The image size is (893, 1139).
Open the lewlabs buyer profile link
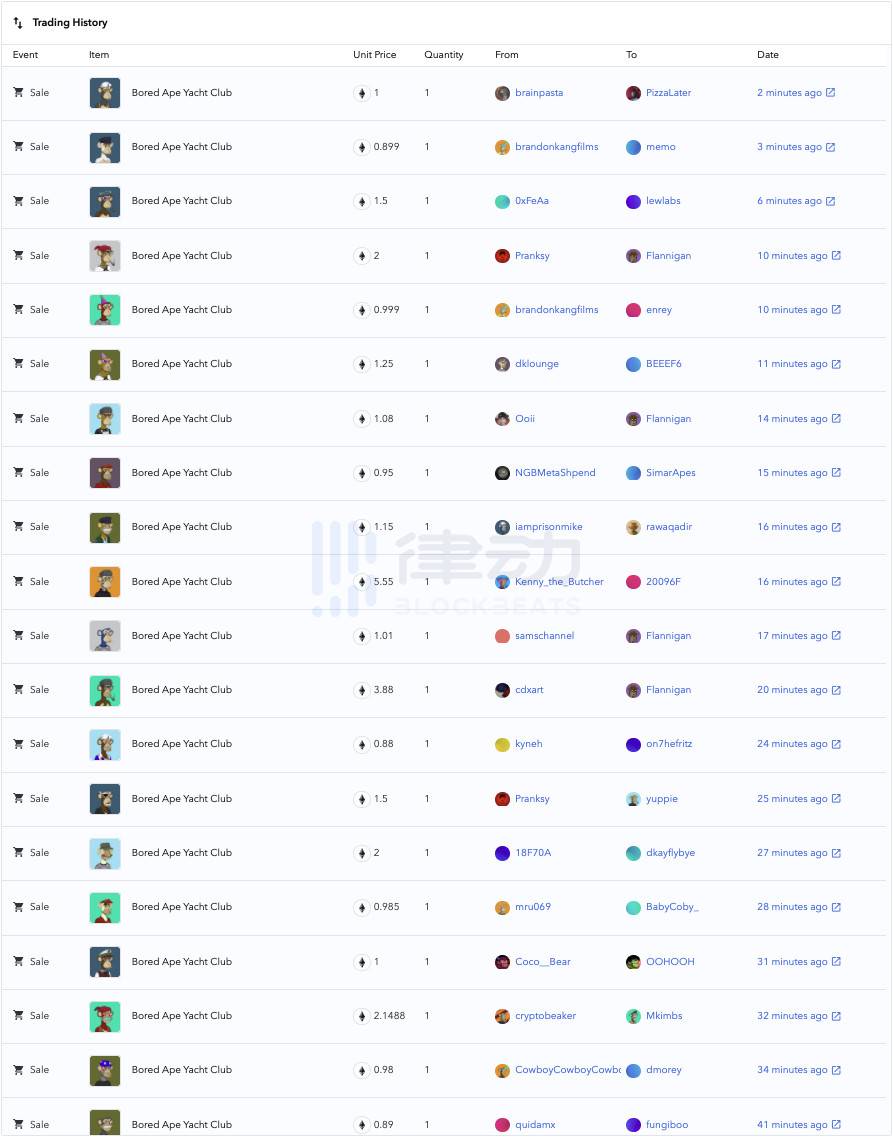663,201
